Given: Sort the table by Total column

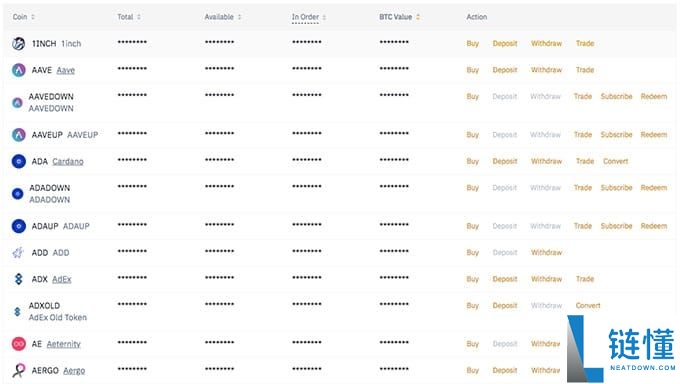Looking at the screenshot, I should (x=128, y=16).
